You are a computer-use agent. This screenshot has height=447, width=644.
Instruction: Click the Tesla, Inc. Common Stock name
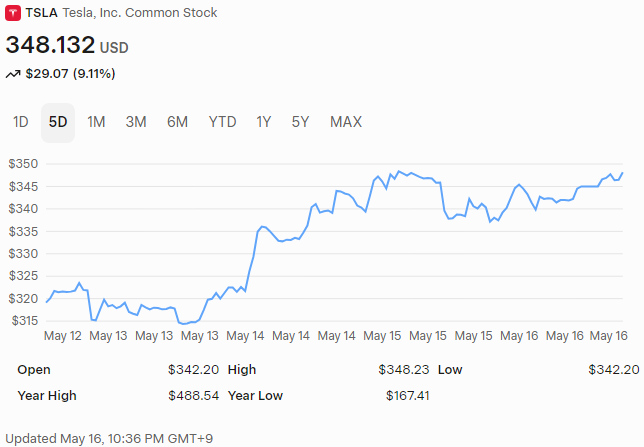tap(140, 13)
